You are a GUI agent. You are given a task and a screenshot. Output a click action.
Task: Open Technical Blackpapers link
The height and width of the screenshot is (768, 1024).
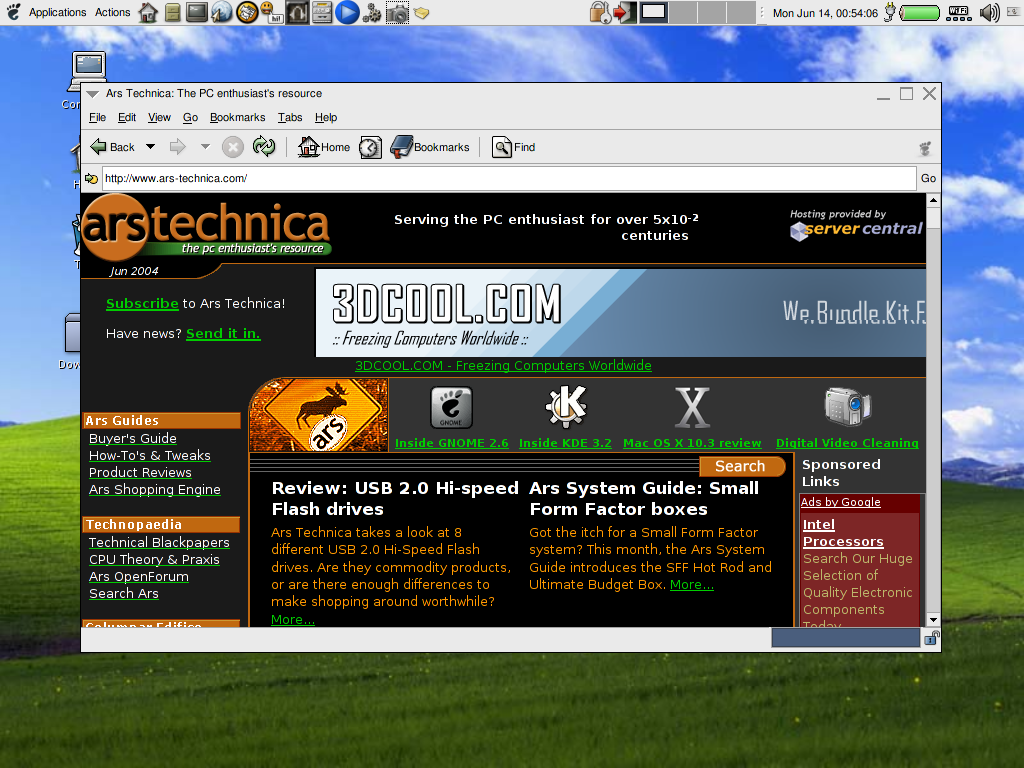[x=159, y=542]
